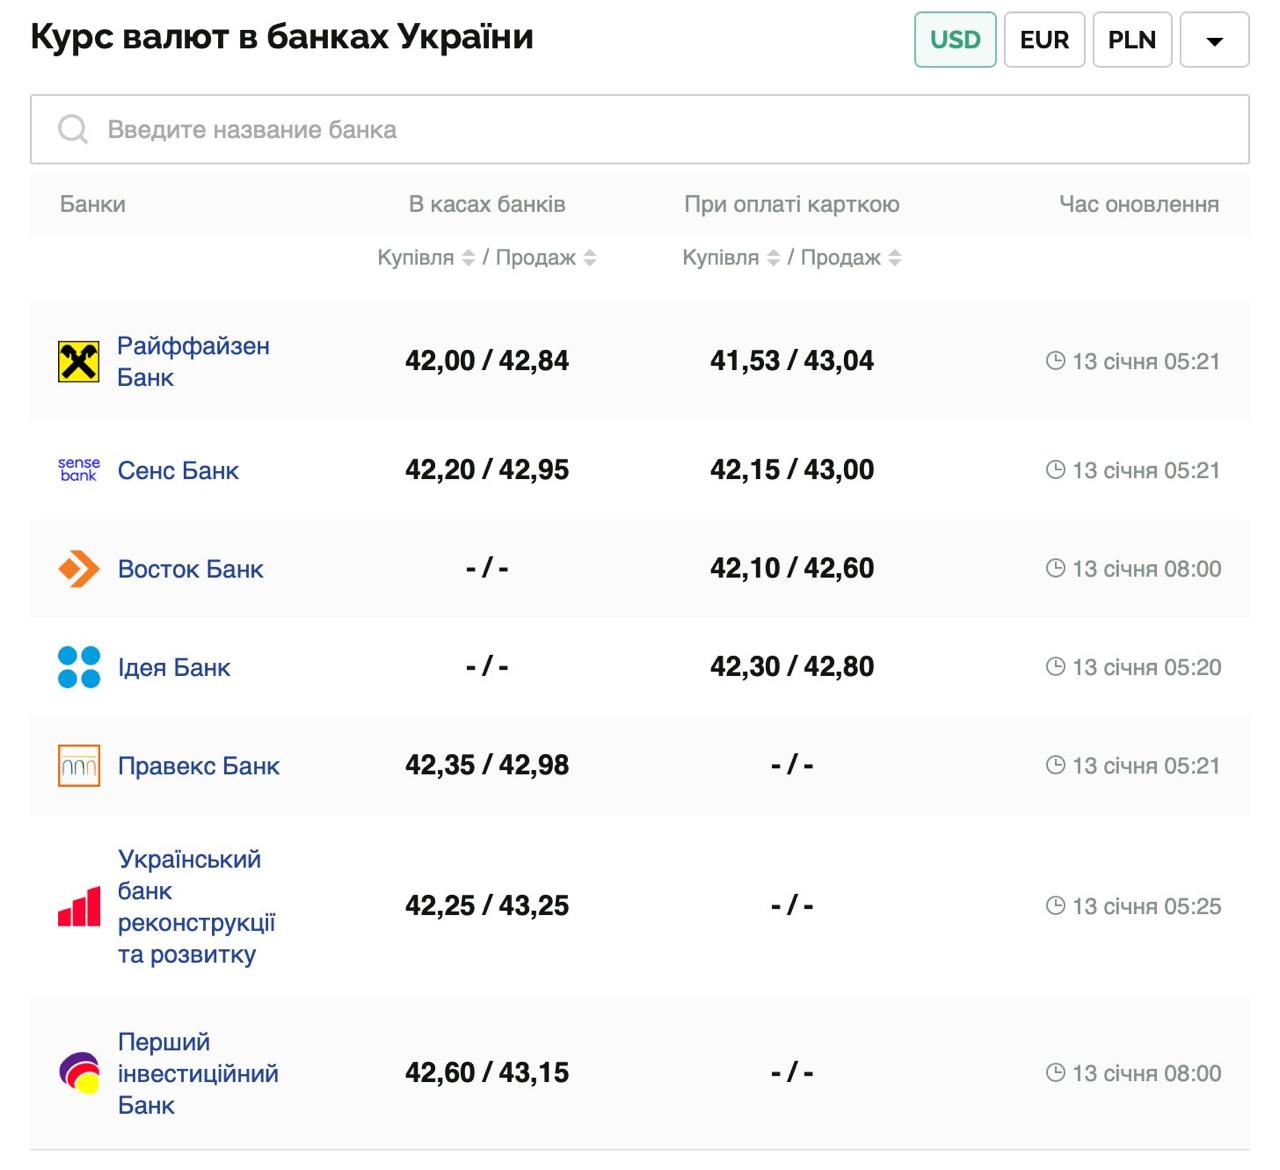
Task: Open the Сенс Банк link
Action: 178,471
